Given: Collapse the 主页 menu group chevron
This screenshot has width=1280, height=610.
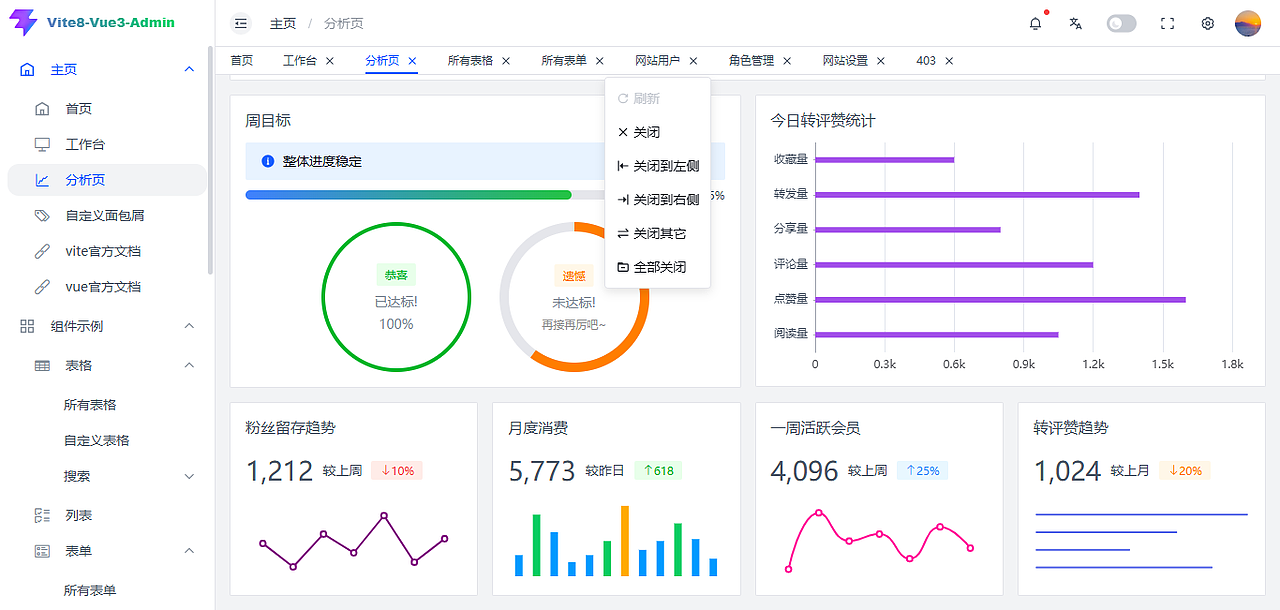Looking at the screenshot, I should coord(189,69).
